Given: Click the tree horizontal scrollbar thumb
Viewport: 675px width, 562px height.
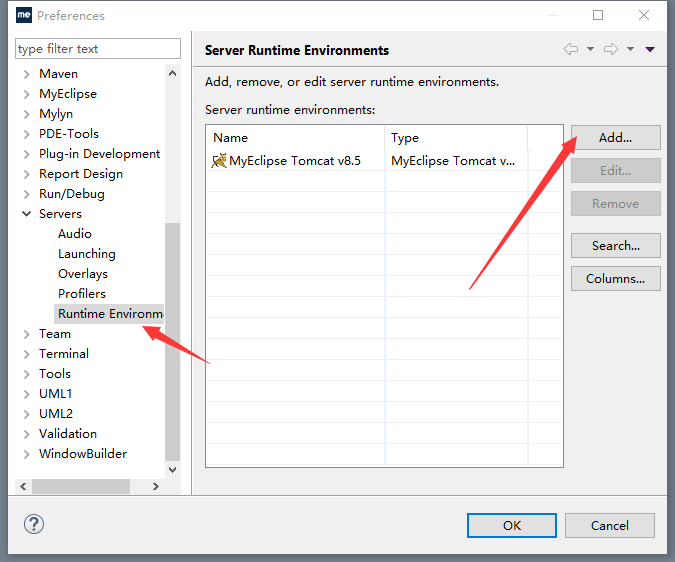Looking at the screenshot, I should click(81, 486).
